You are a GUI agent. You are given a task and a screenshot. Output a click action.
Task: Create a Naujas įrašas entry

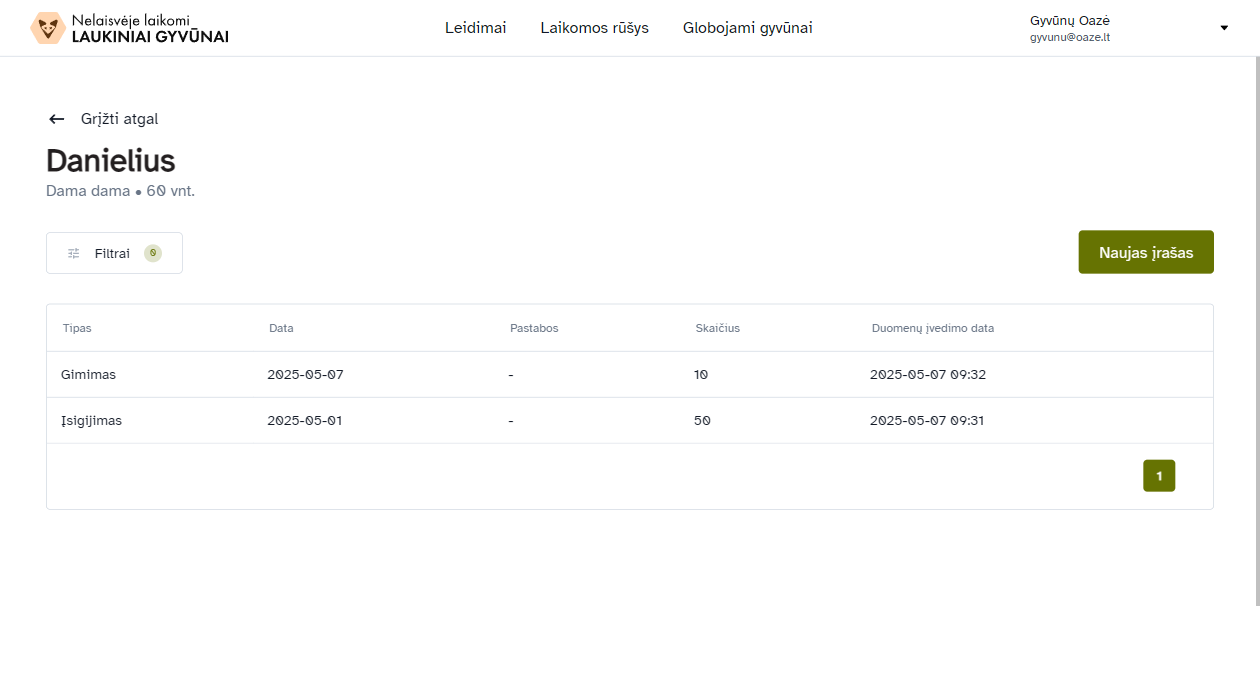point(1146,252)
